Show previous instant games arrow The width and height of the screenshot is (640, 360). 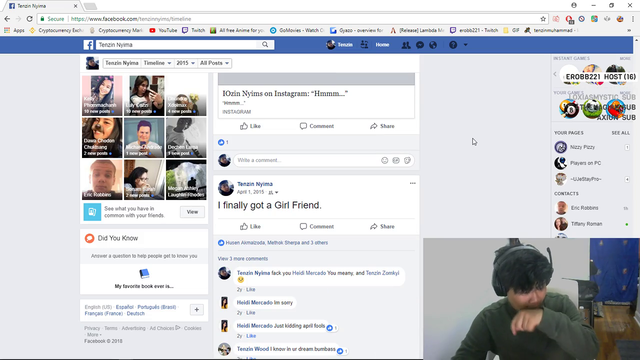coord(555,74)
